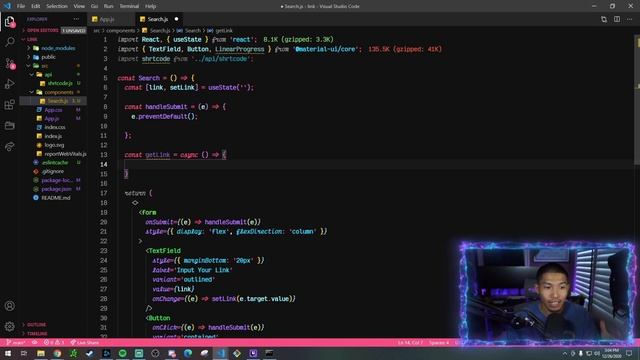Open logo.svg in the file tree

pyautogui.click(x=54, y=145)
